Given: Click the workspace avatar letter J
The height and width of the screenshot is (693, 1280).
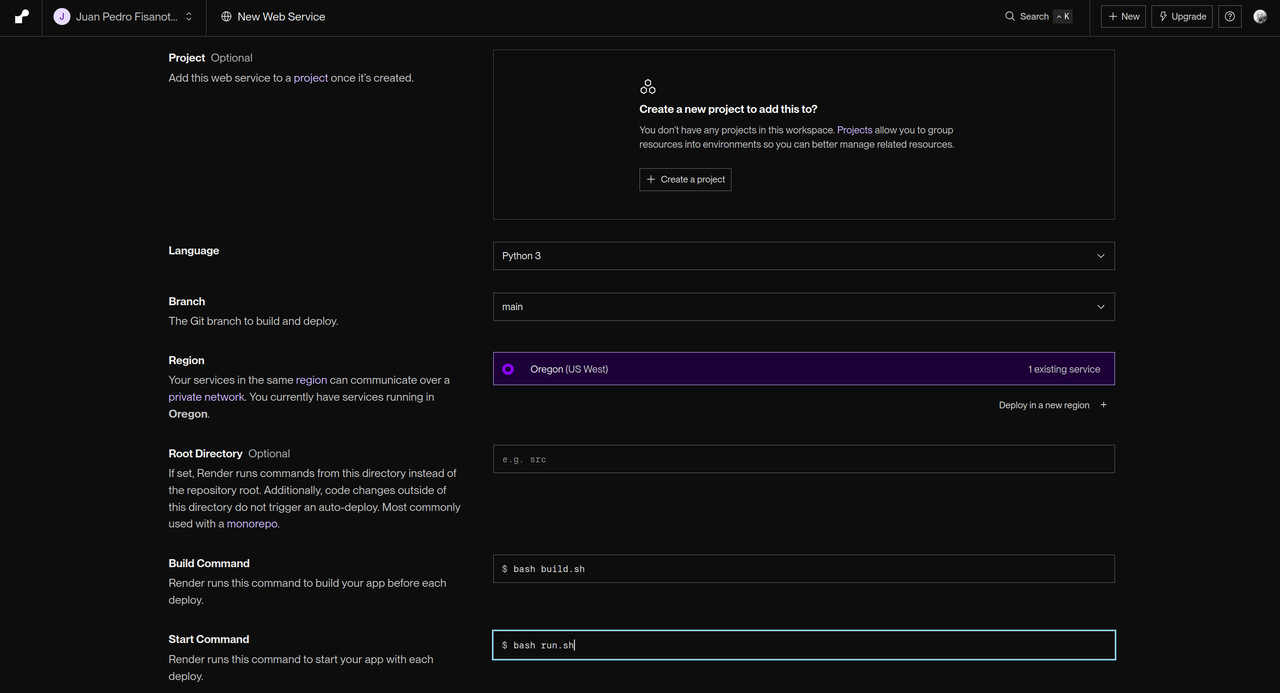Looking at the screenshot, I should 62,16.
